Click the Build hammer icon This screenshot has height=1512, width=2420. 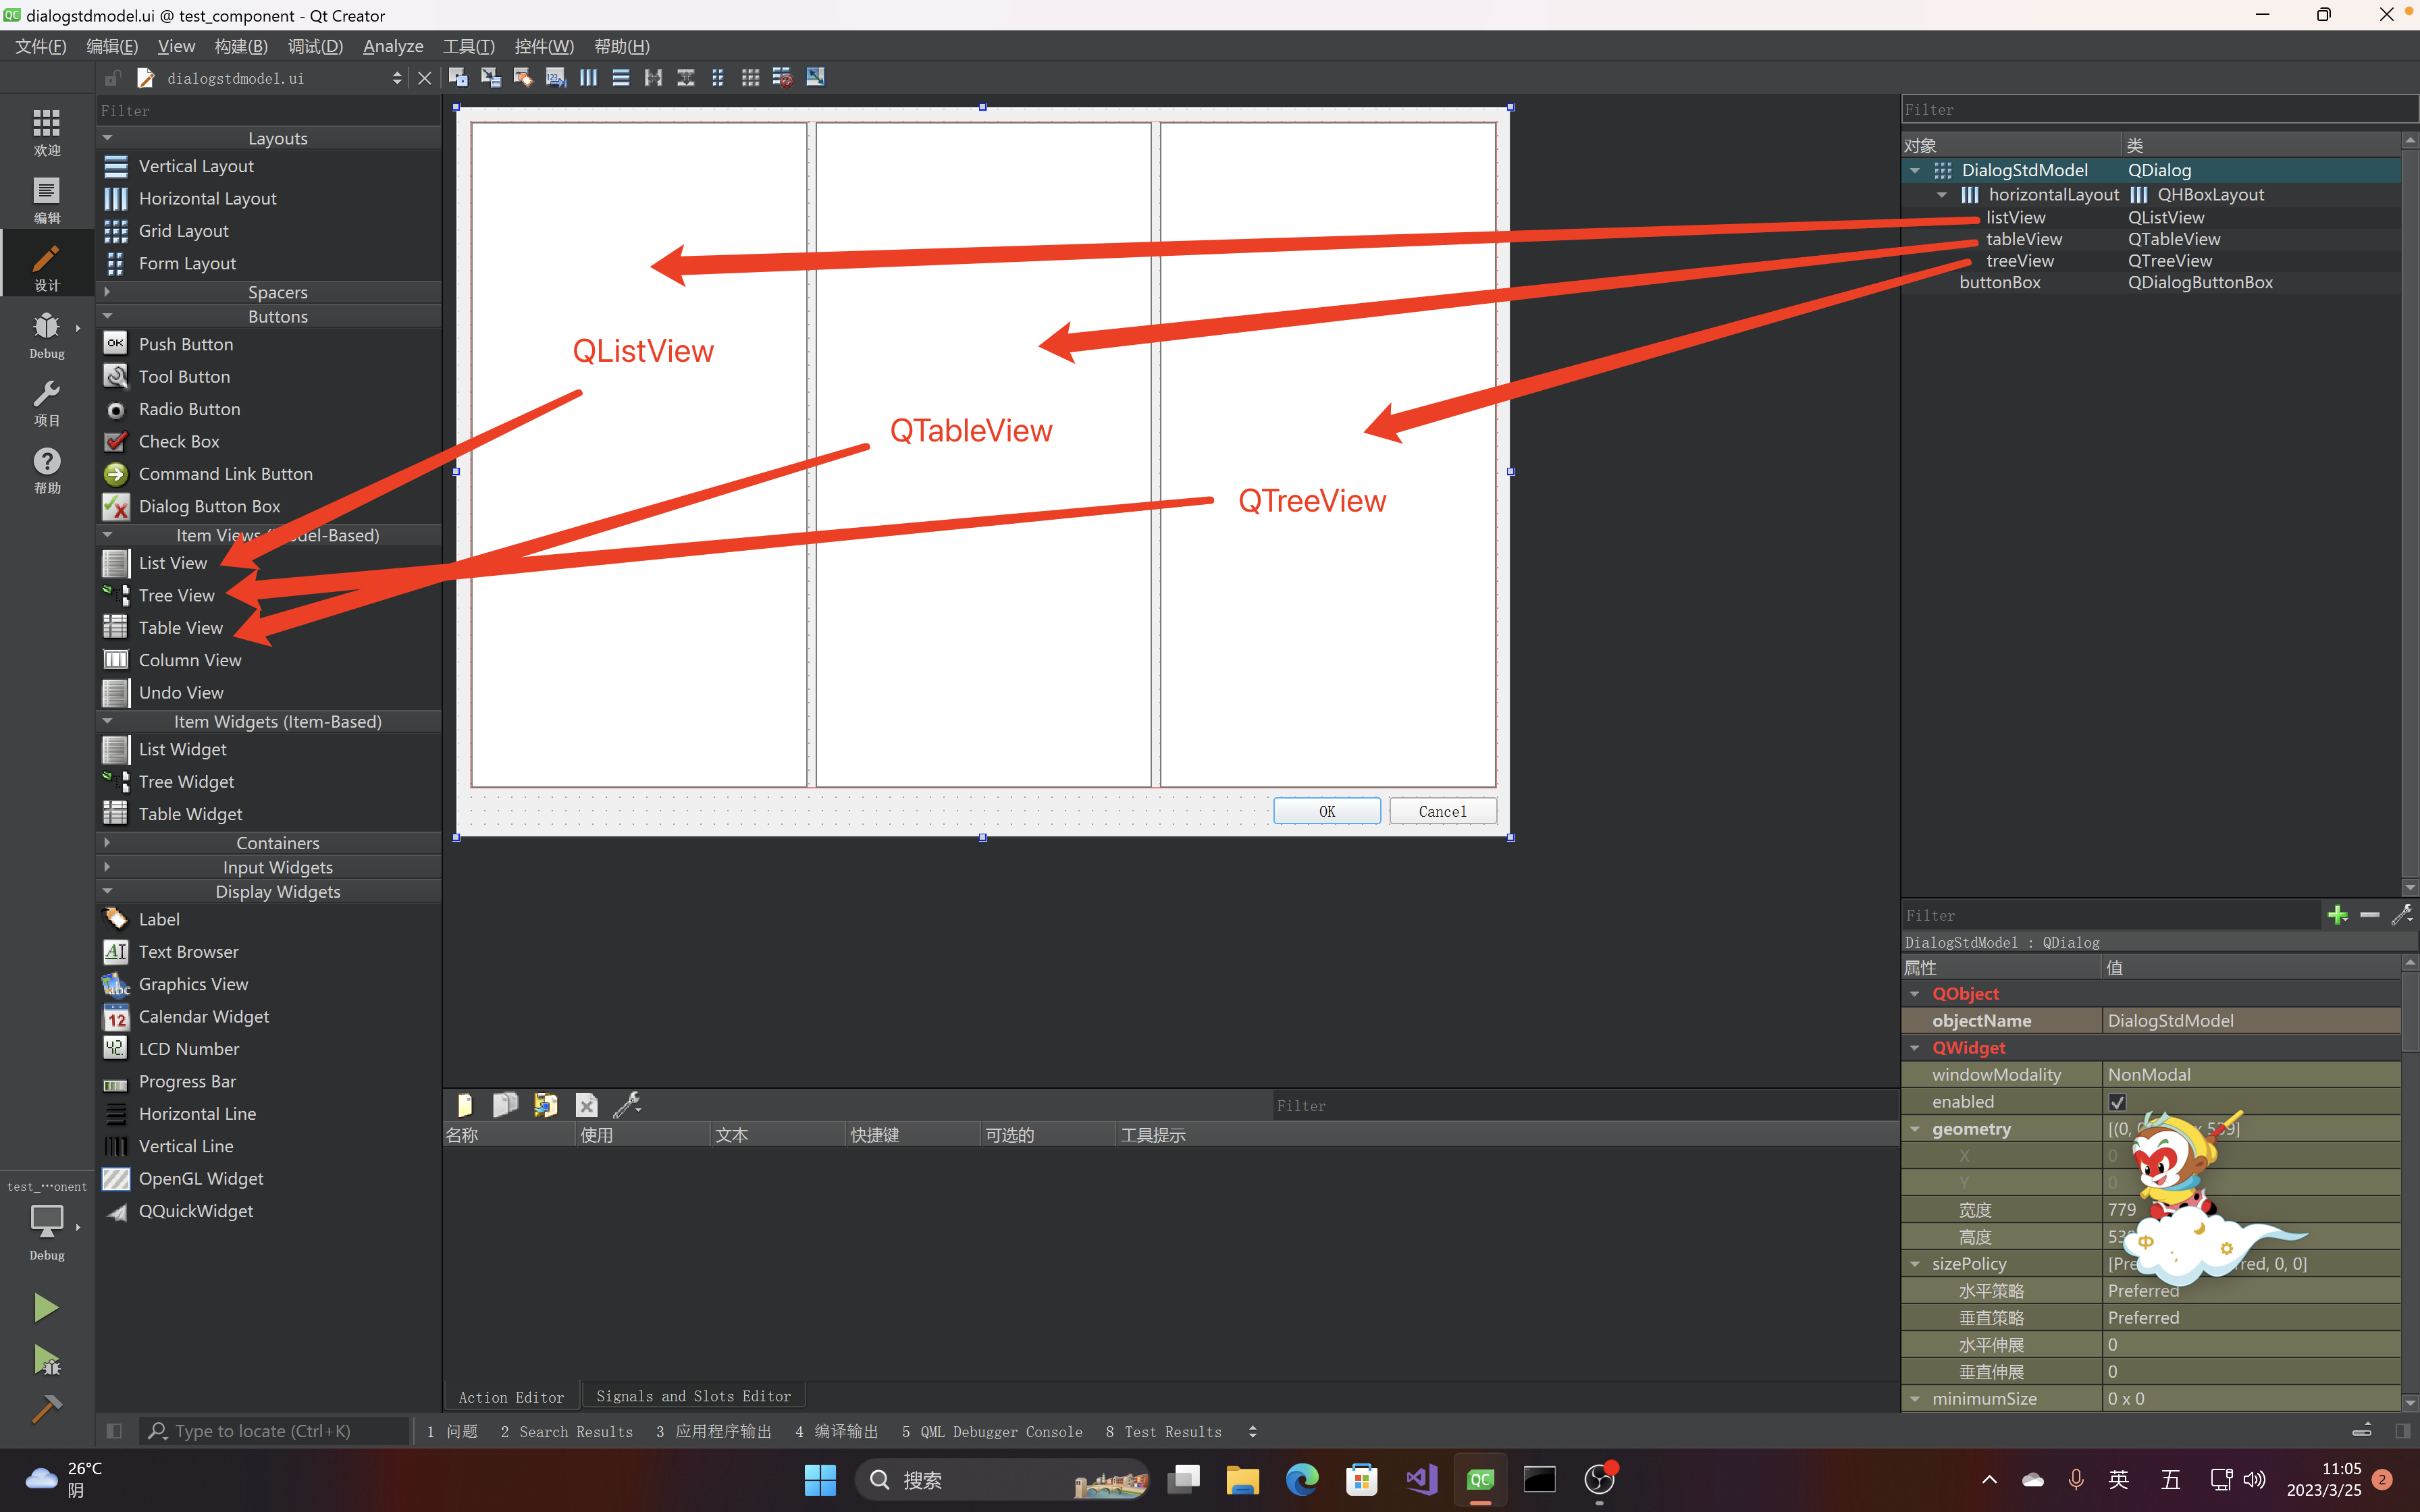click(46, 1409)
